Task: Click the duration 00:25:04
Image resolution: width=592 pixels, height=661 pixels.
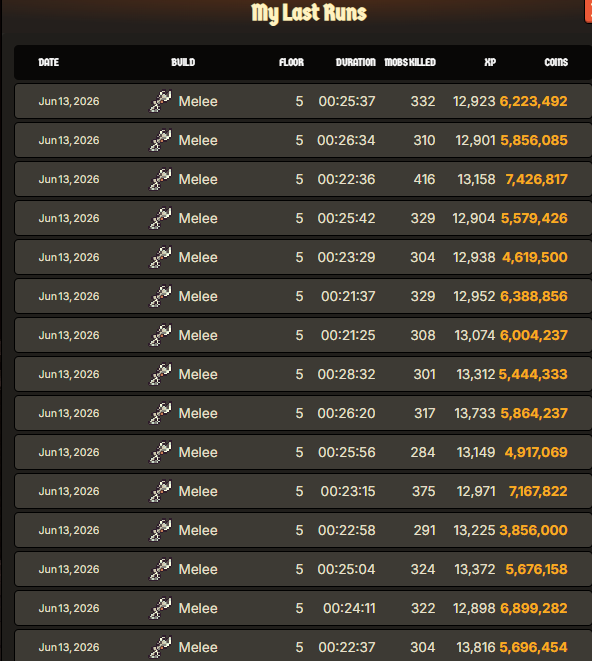Action: (346, 569)
